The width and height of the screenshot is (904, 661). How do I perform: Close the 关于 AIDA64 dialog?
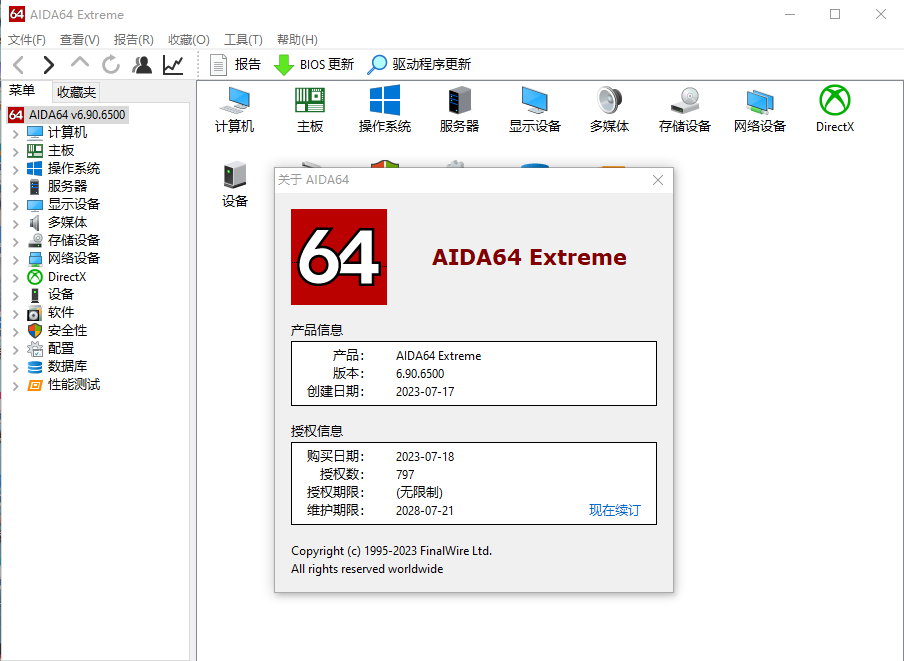click(x=658, y=180)
